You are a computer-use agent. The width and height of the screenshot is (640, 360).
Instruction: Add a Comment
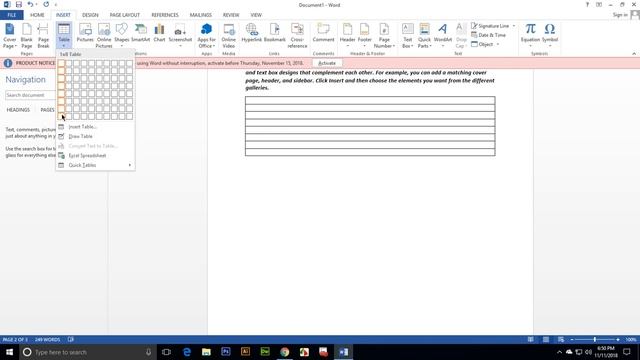point(323,33)
